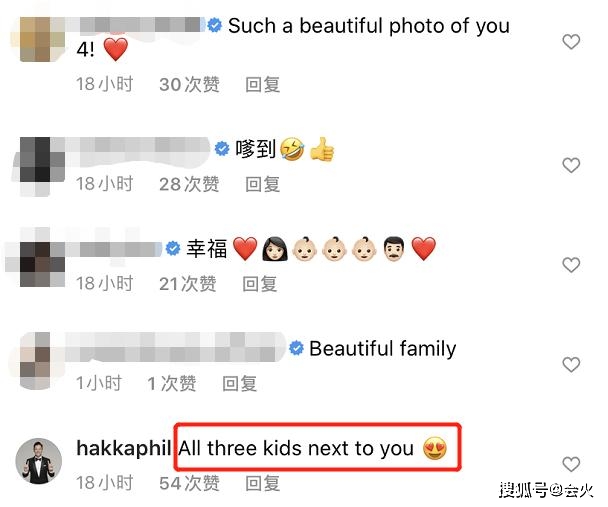Viewport: 608px width, 507px height.
Task: Click the verified badge beside 哆到
Action: (222, 148)
